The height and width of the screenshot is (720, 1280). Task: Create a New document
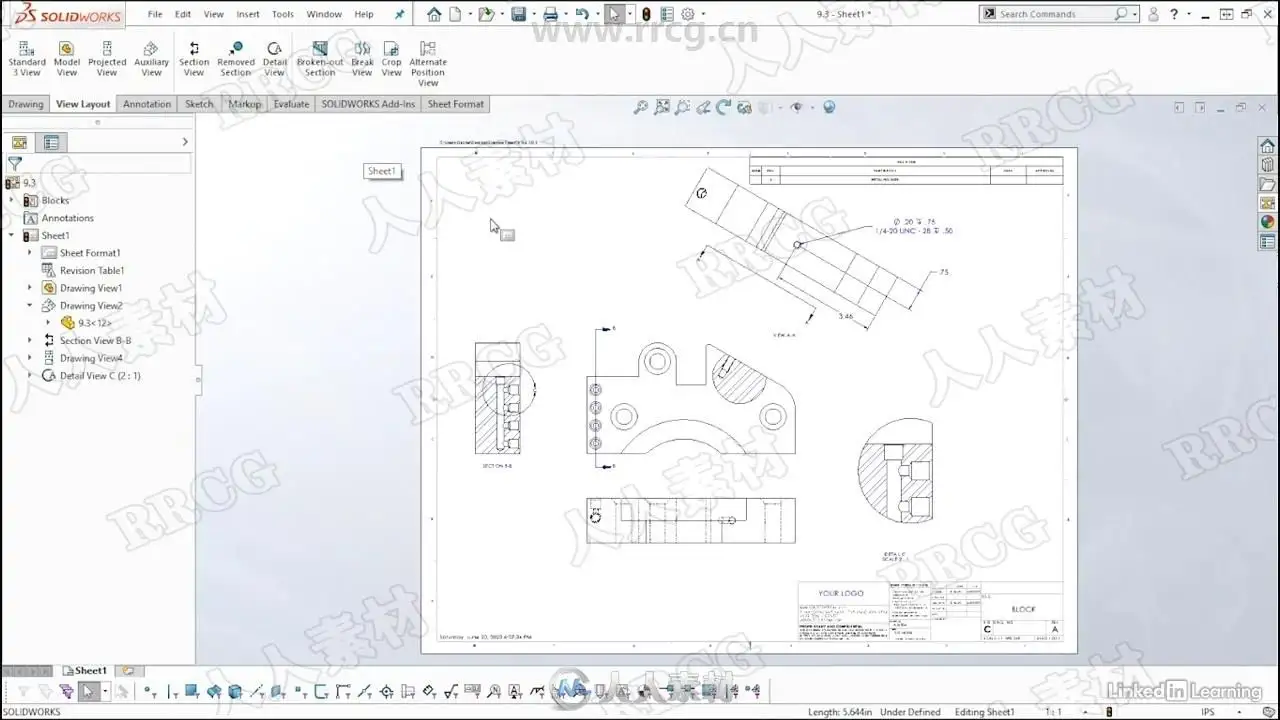455,14
